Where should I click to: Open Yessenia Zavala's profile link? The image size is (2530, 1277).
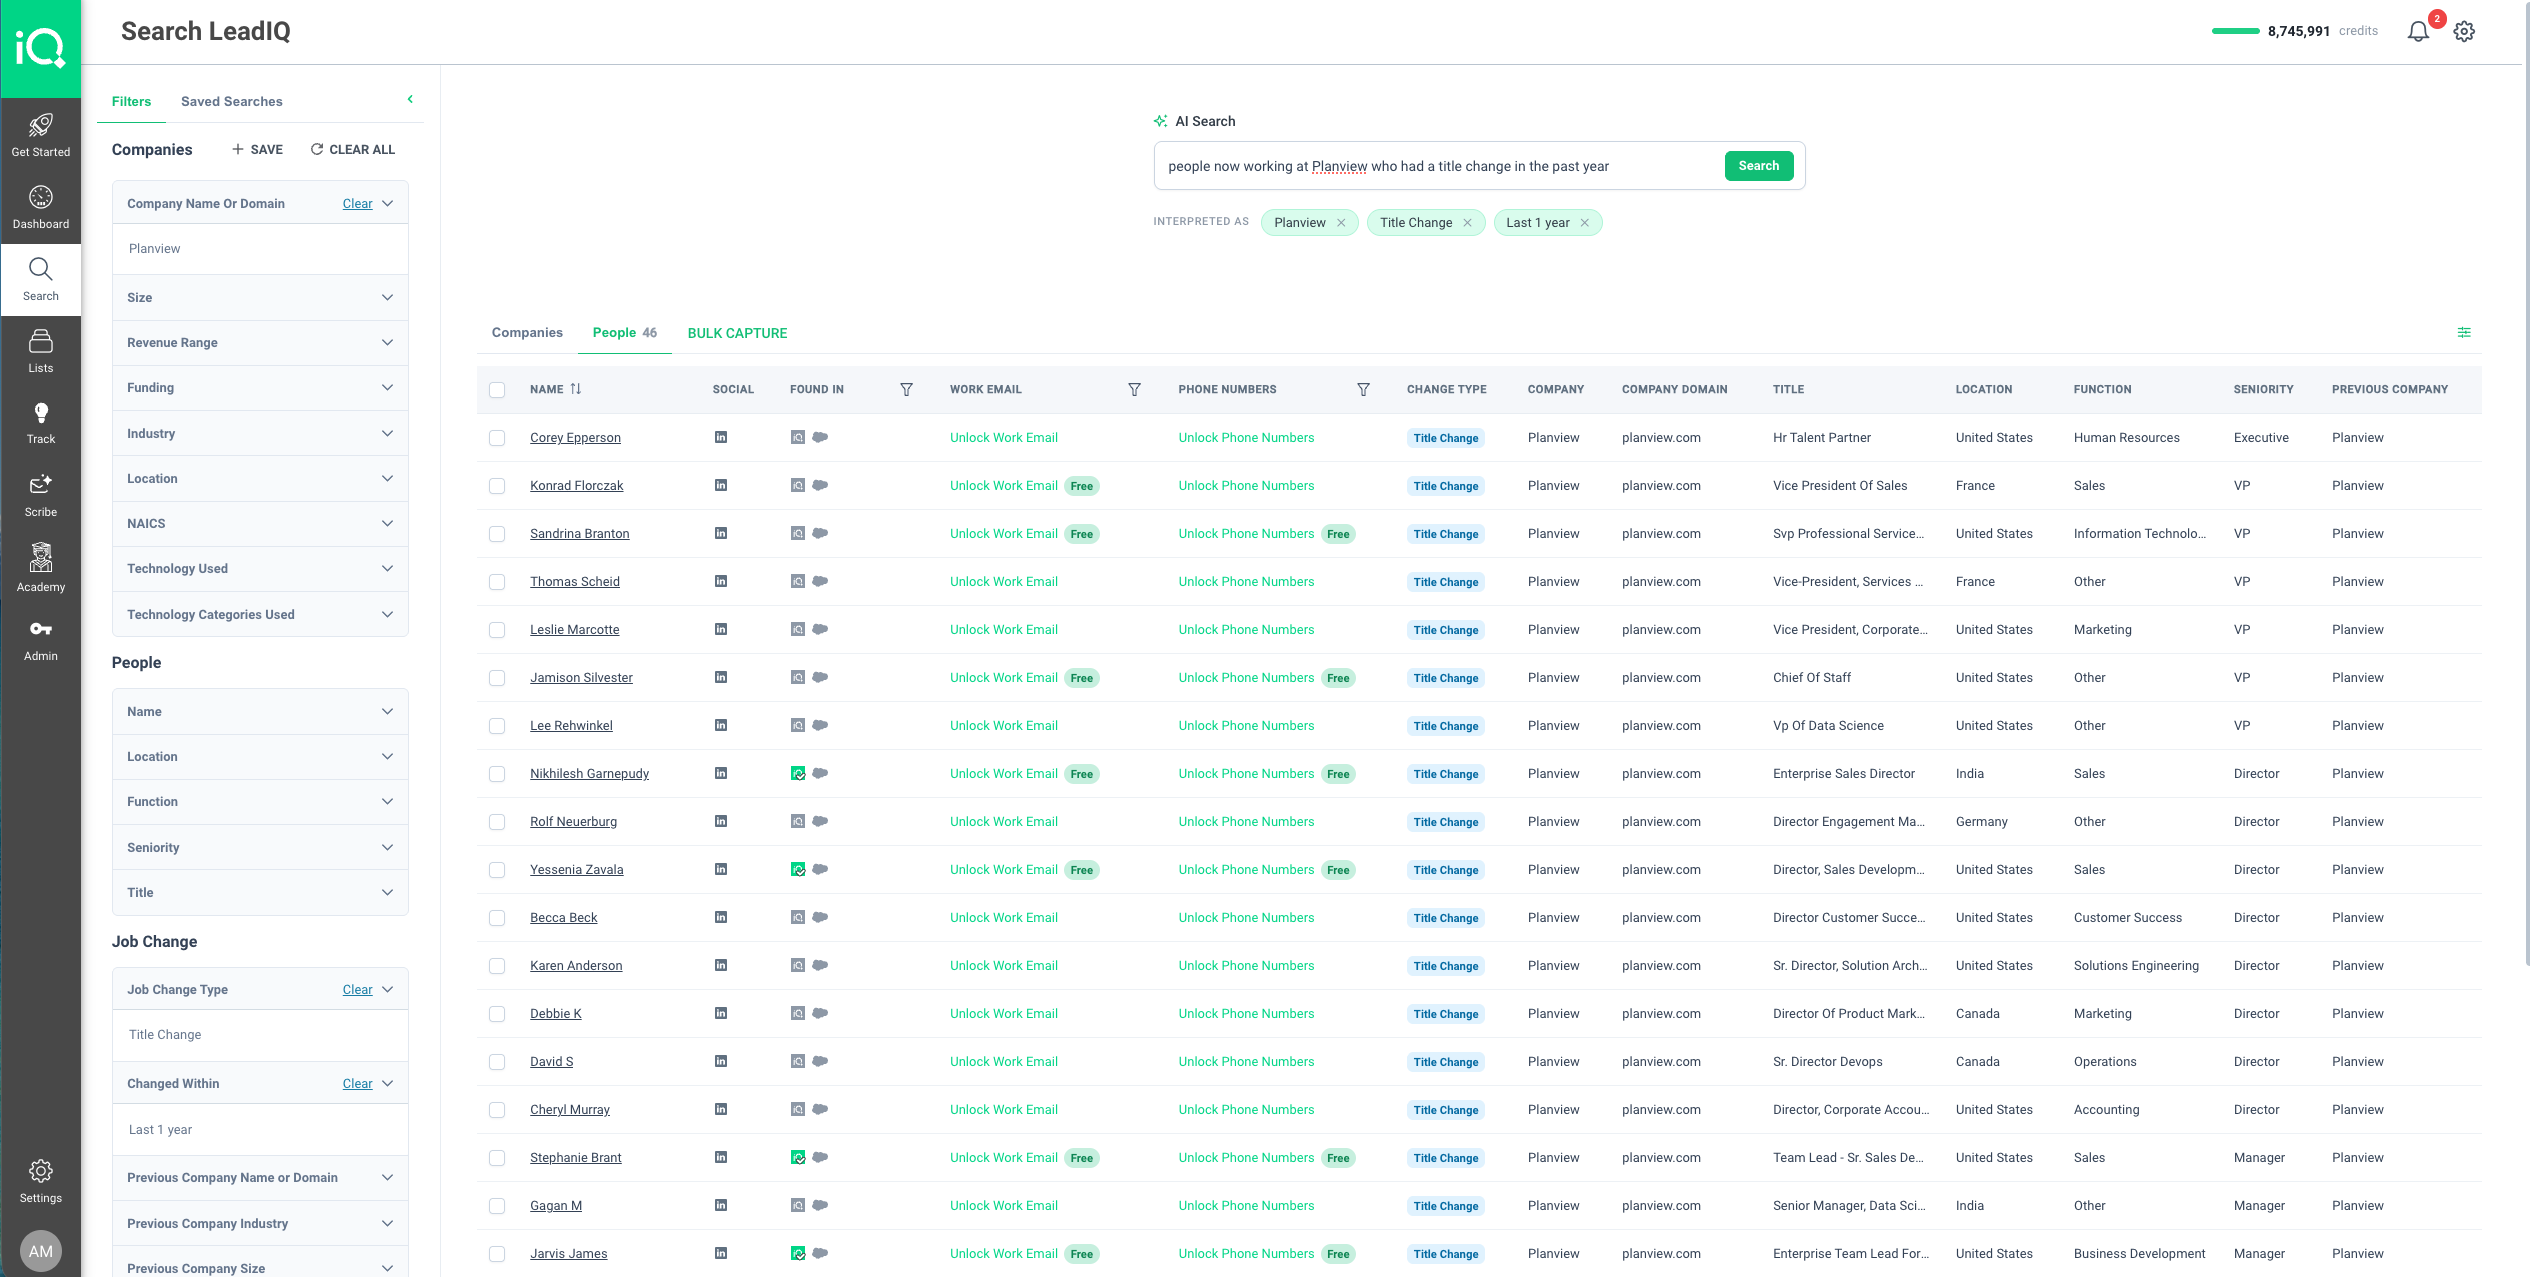click(576, 870)
